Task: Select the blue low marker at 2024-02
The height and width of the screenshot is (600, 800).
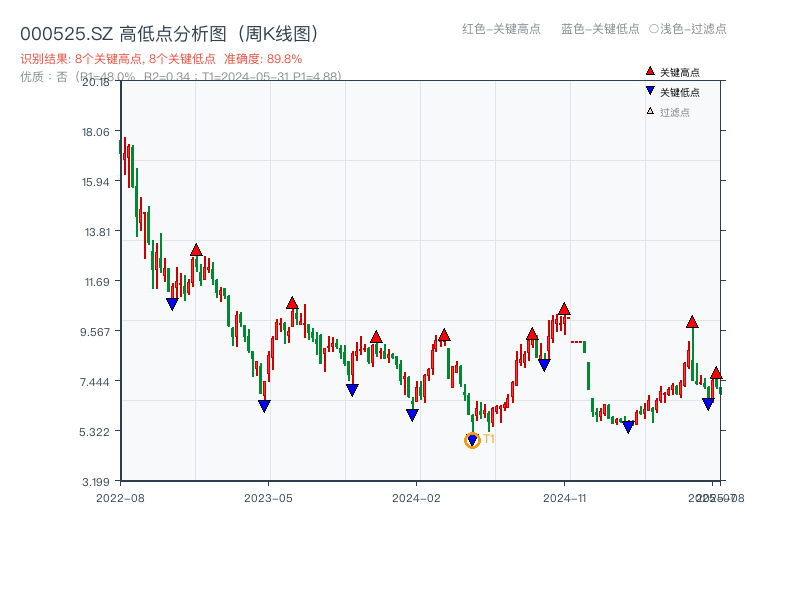Action: pos(412,415)
